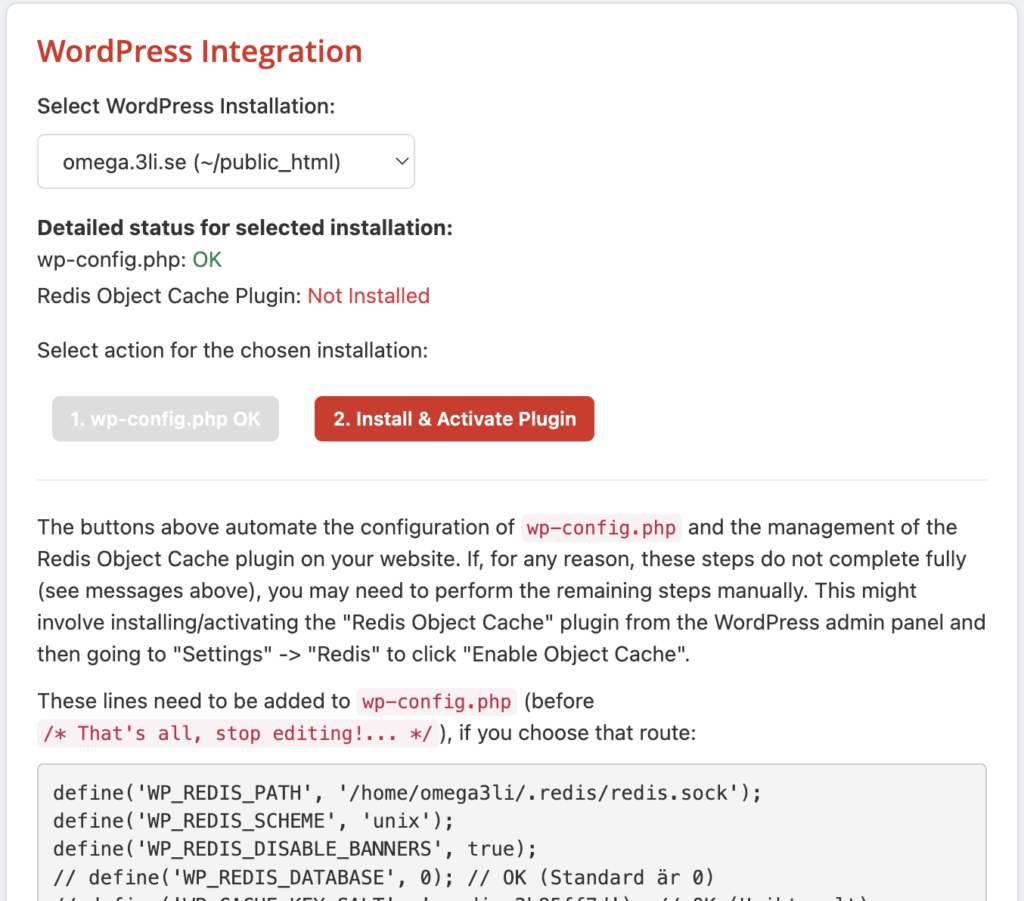Click the first wp-config.php inline code tag
The height and width of the screenshot is (901, 1024).
coord(601,528)
